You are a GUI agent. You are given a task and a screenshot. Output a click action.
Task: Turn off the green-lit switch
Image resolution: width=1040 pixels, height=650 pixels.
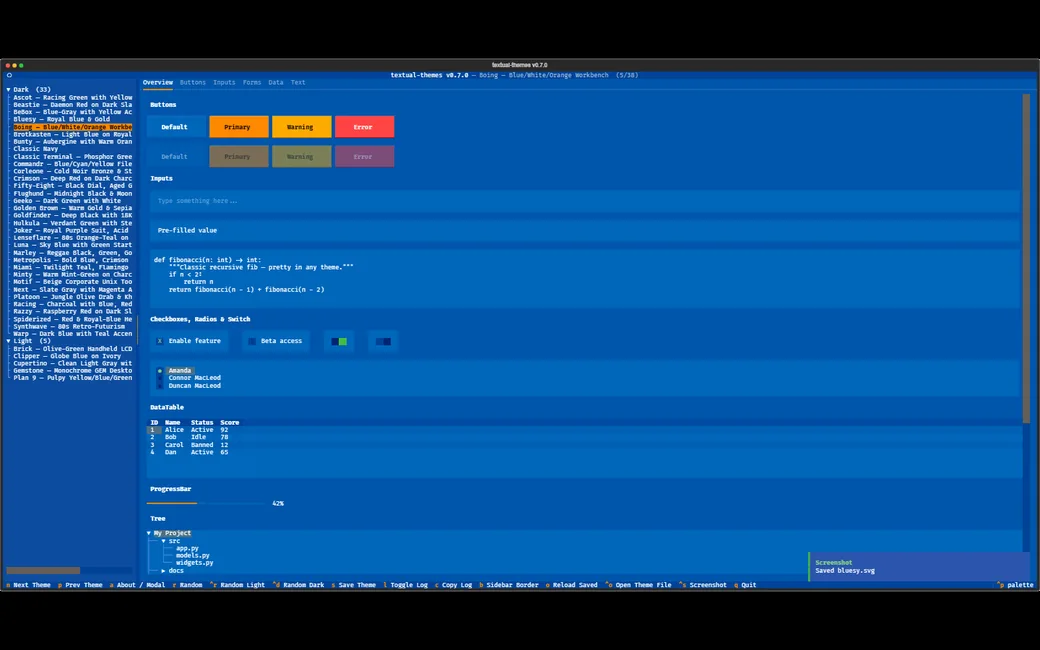tap(339, 342)
